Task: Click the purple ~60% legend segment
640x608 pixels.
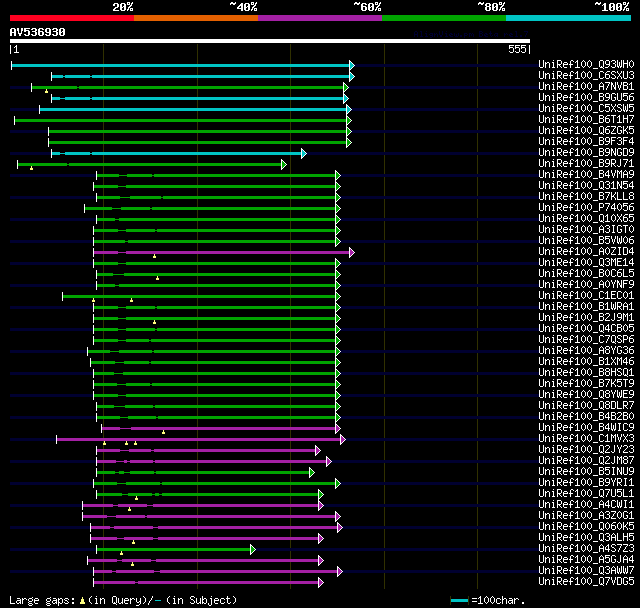Action: pos(320,18)
